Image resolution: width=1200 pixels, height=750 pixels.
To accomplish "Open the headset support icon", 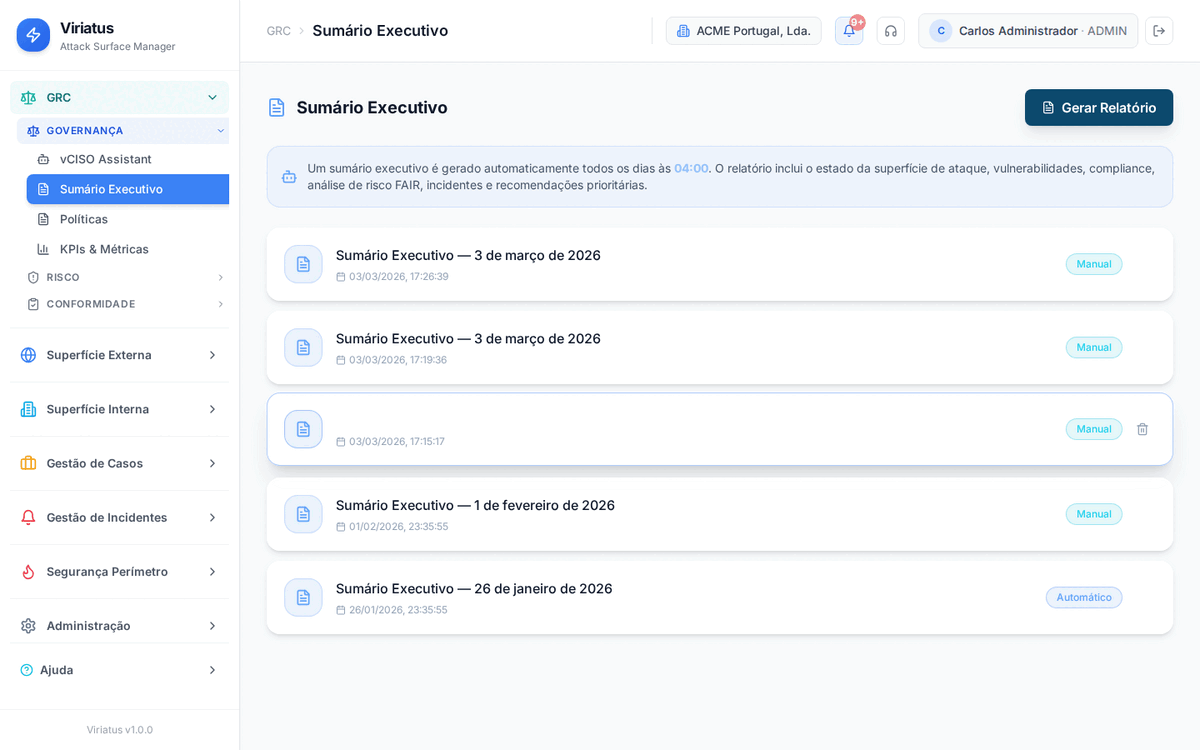I will coord(890,31).
